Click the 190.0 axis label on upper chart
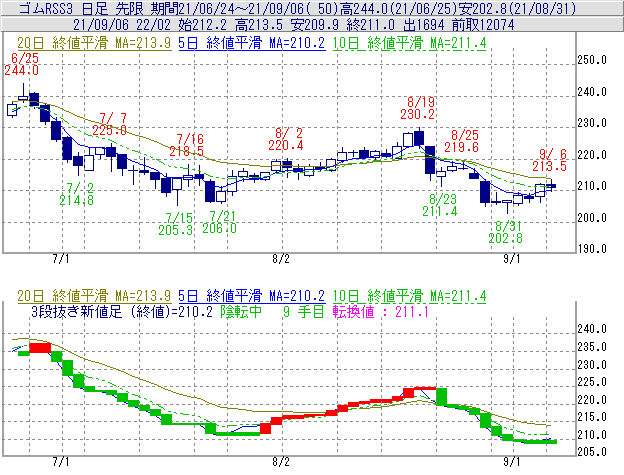Screen dimensions: 624x475 click(592, 249)
